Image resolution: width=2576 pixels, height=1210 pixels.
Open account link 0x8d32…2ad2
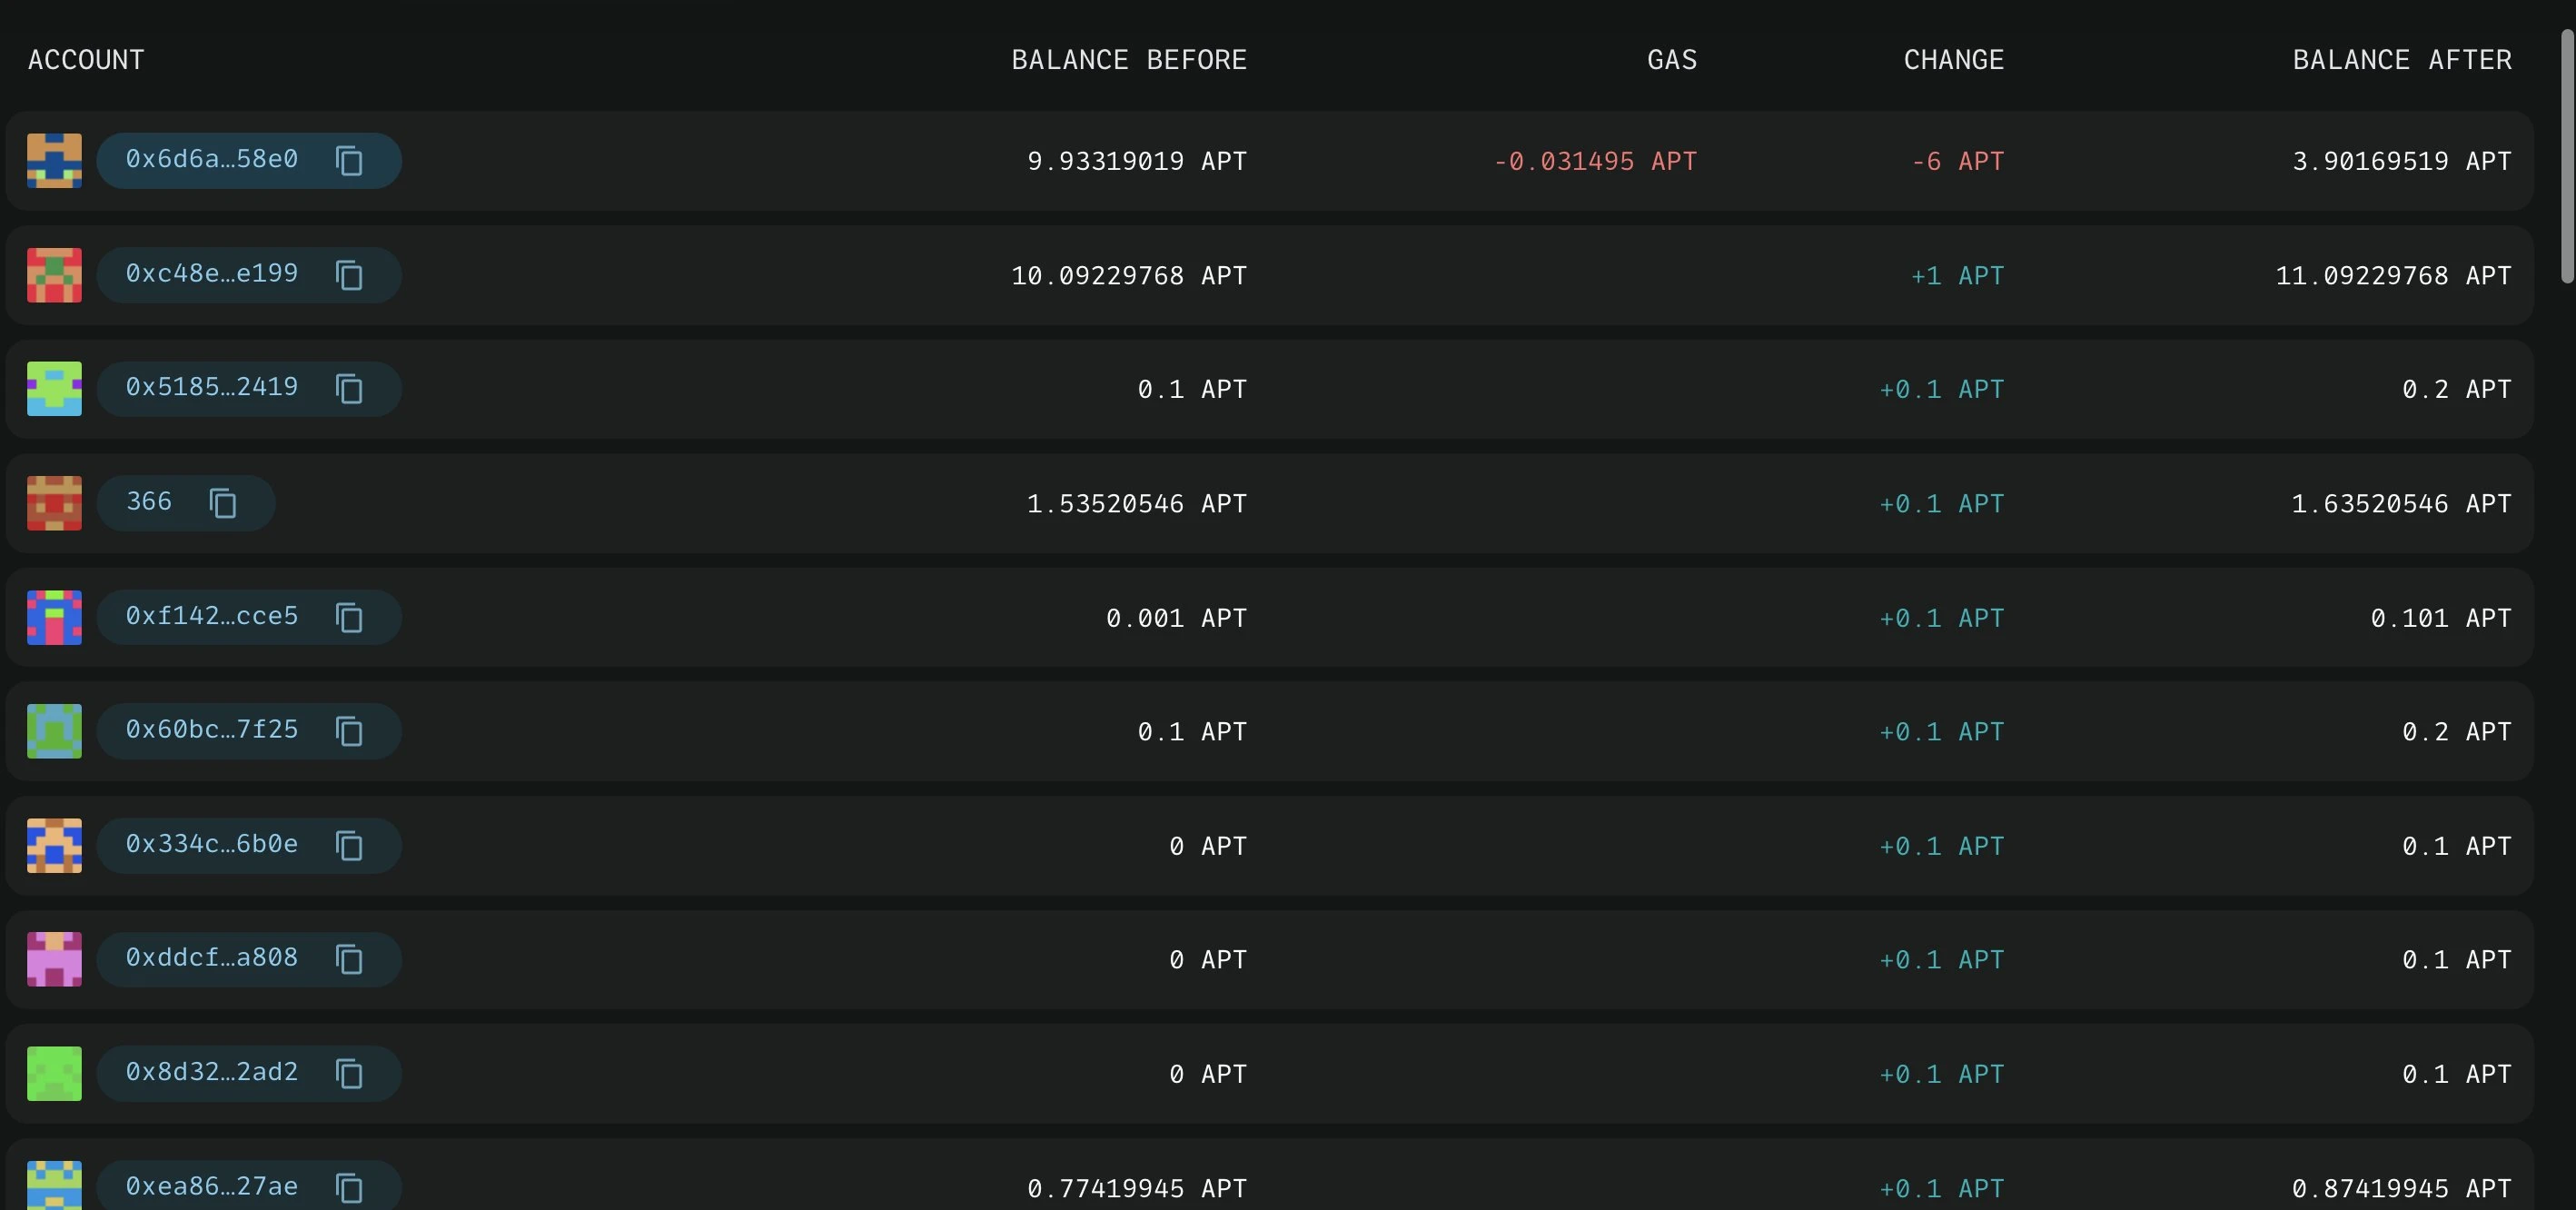212,1072
